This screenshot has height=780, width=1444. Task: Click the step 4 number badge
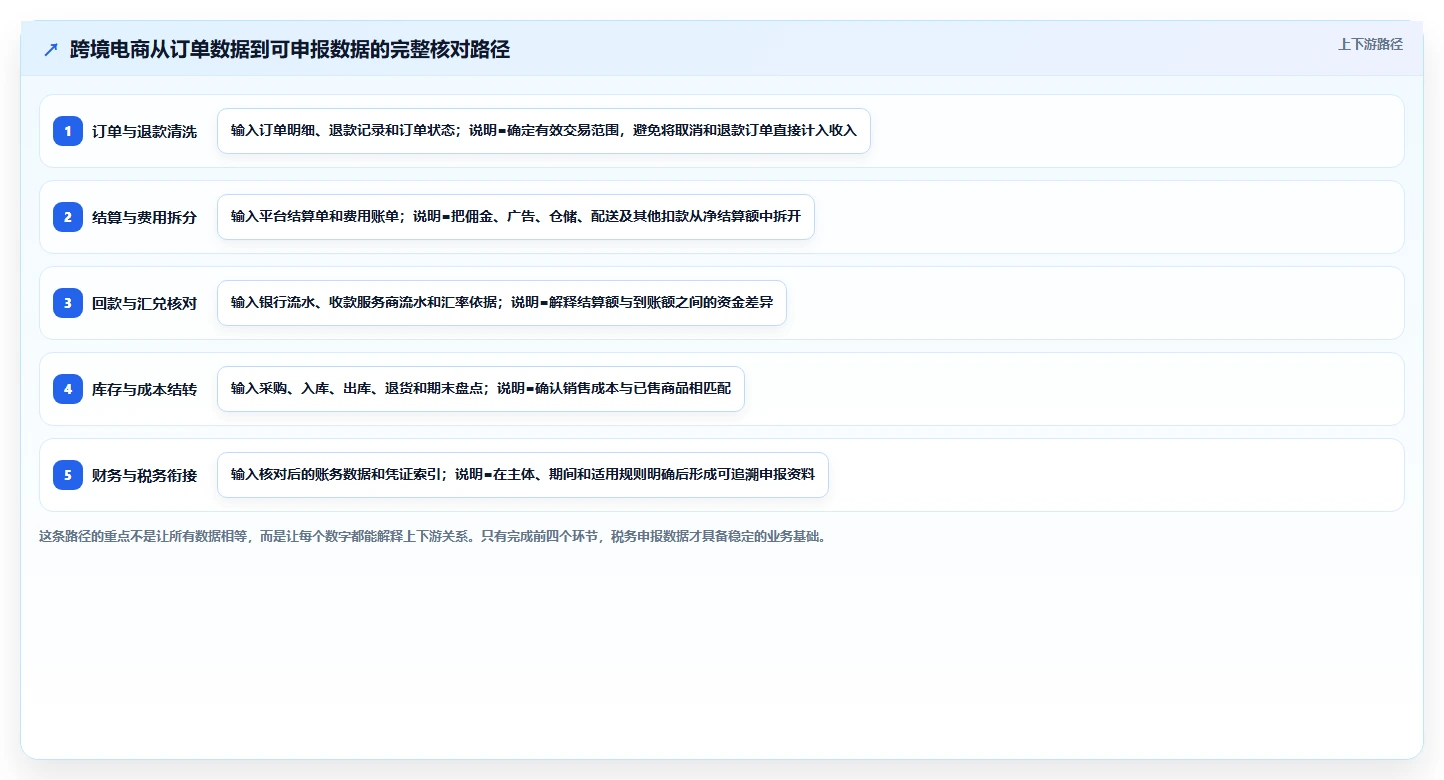click(x=68, y=389)
